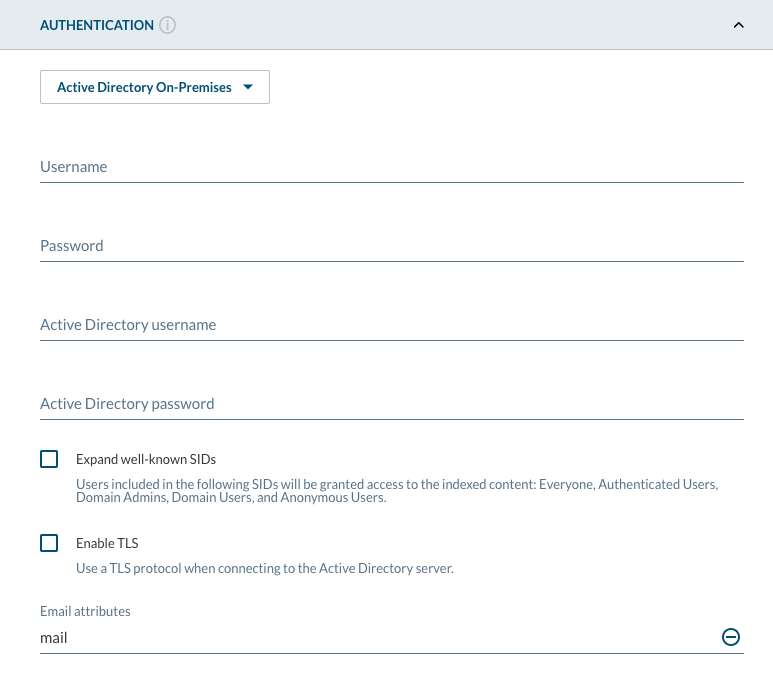Click the AUTHENTICATION section heading

(x=97, y=25)
